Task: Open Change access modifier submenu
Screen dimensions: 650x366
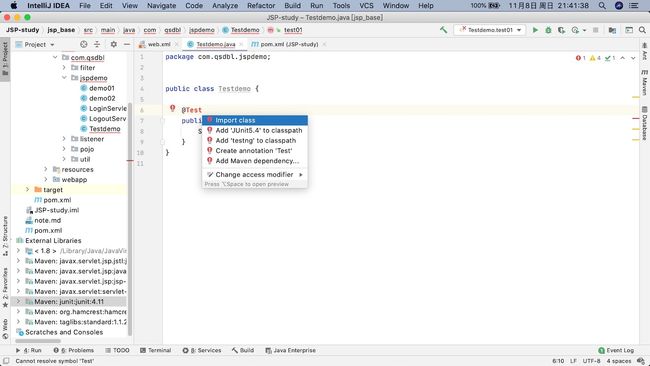Action: coord(255,175)
